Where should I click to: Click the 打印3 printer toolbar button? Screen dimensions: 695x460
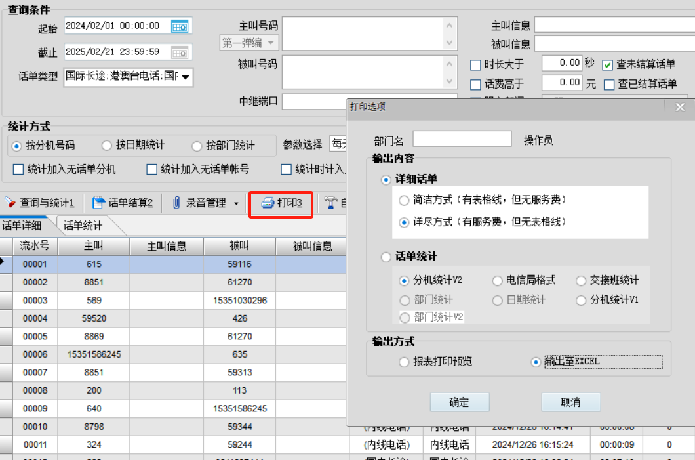coord(281,203)
